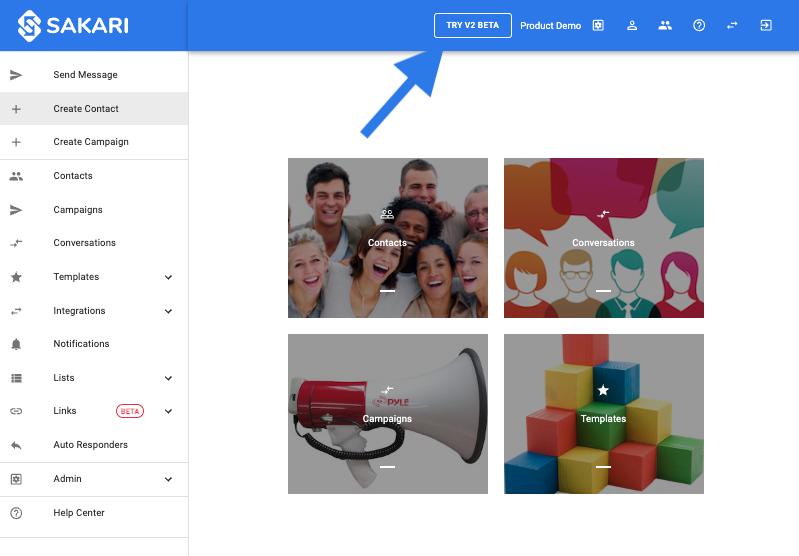The image size is (799, 556).
Task: Click the Lists text in the sidebar
Action: [x=64, y=378]
